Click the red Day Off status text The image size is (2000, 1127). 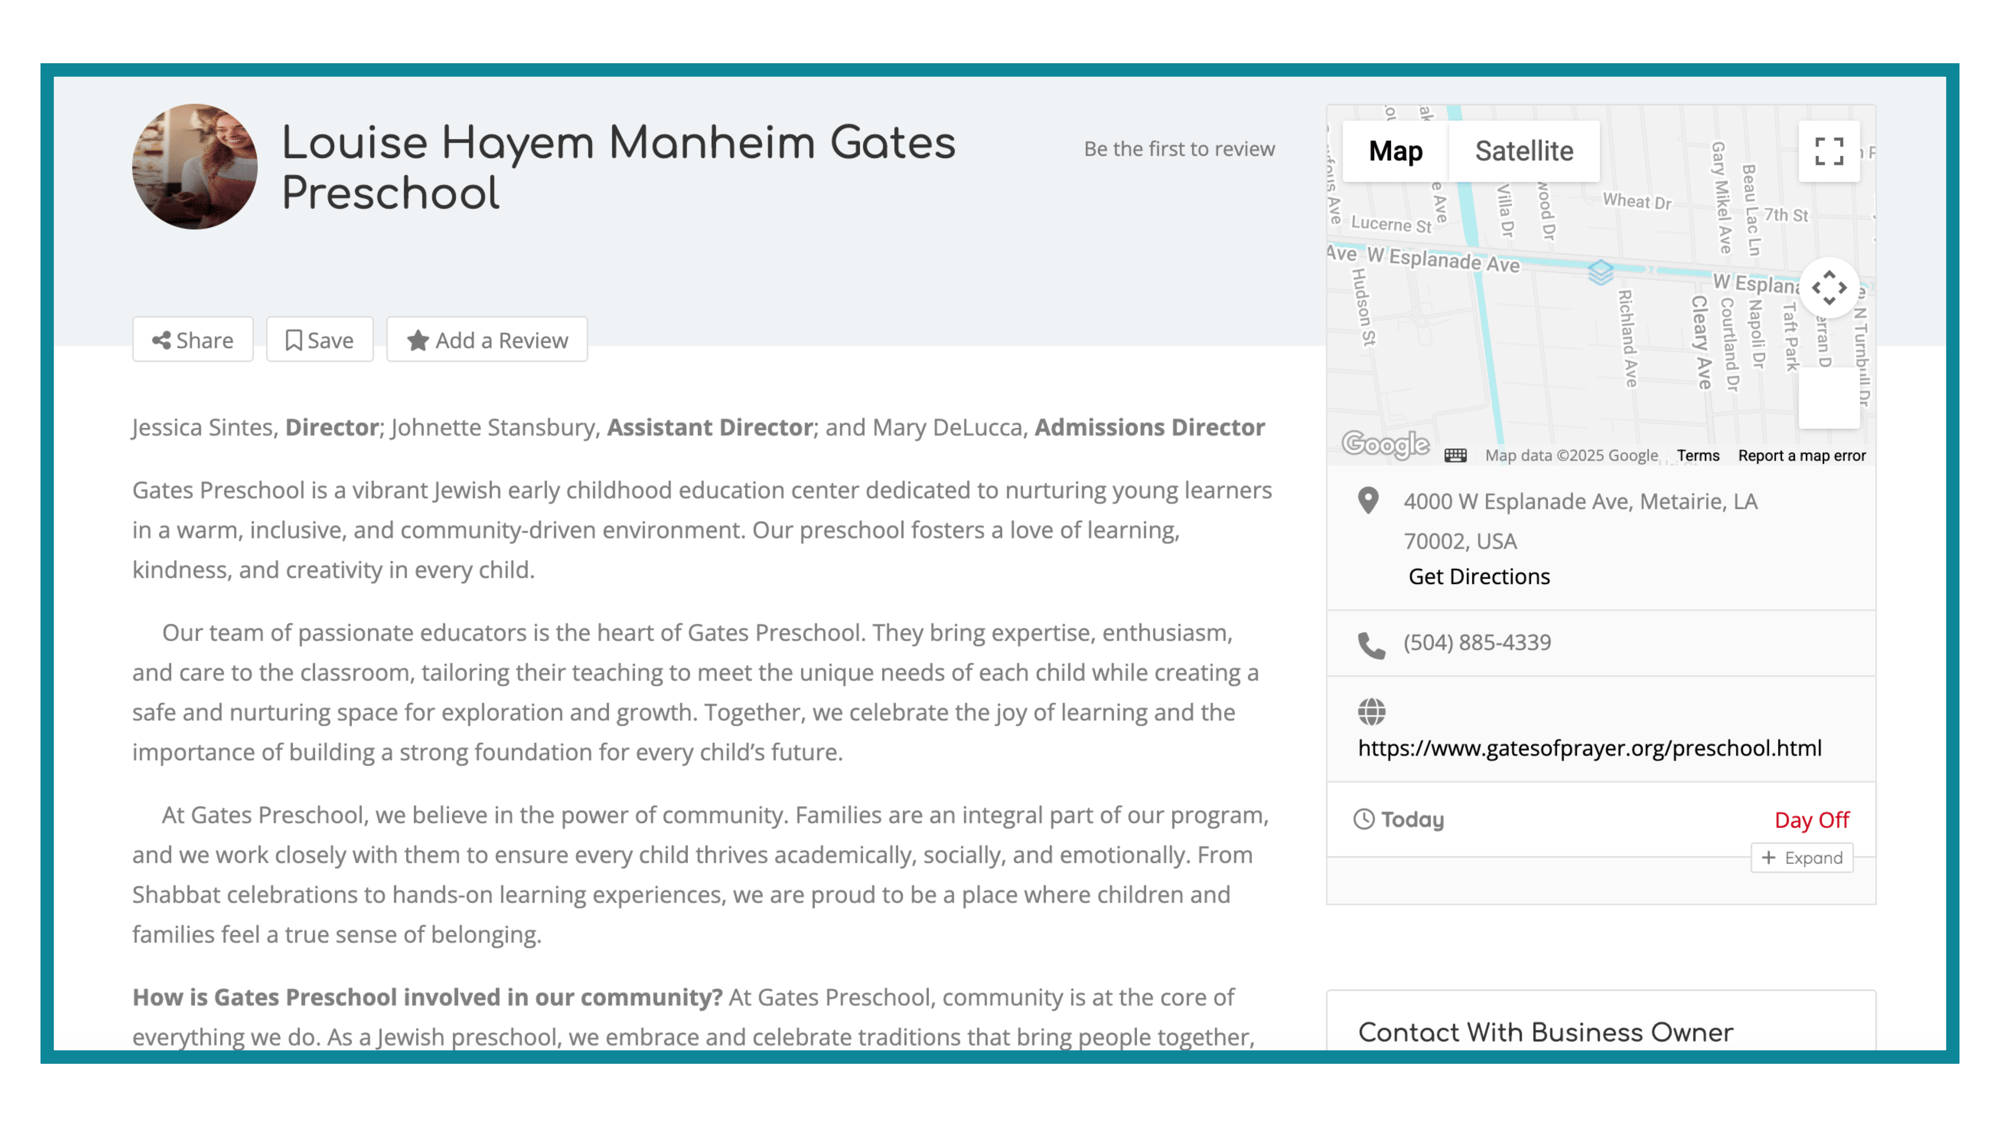pyautogui.click(x=1811, y=820)
